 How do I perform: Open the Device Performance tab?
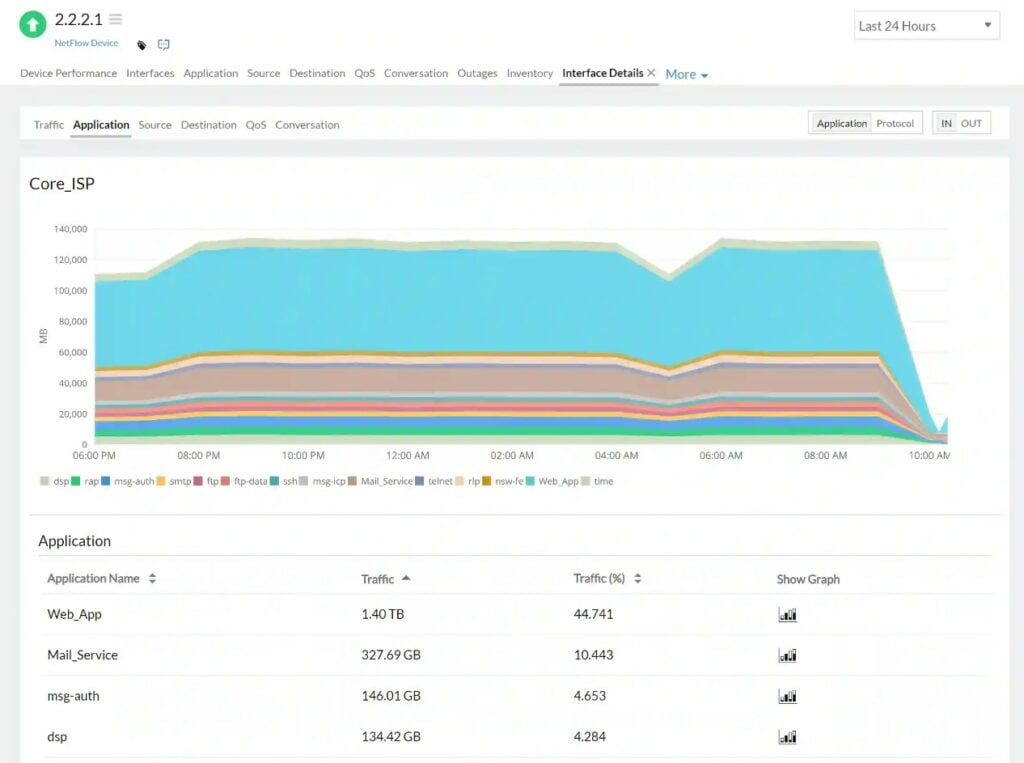click(x=69, y=73)
